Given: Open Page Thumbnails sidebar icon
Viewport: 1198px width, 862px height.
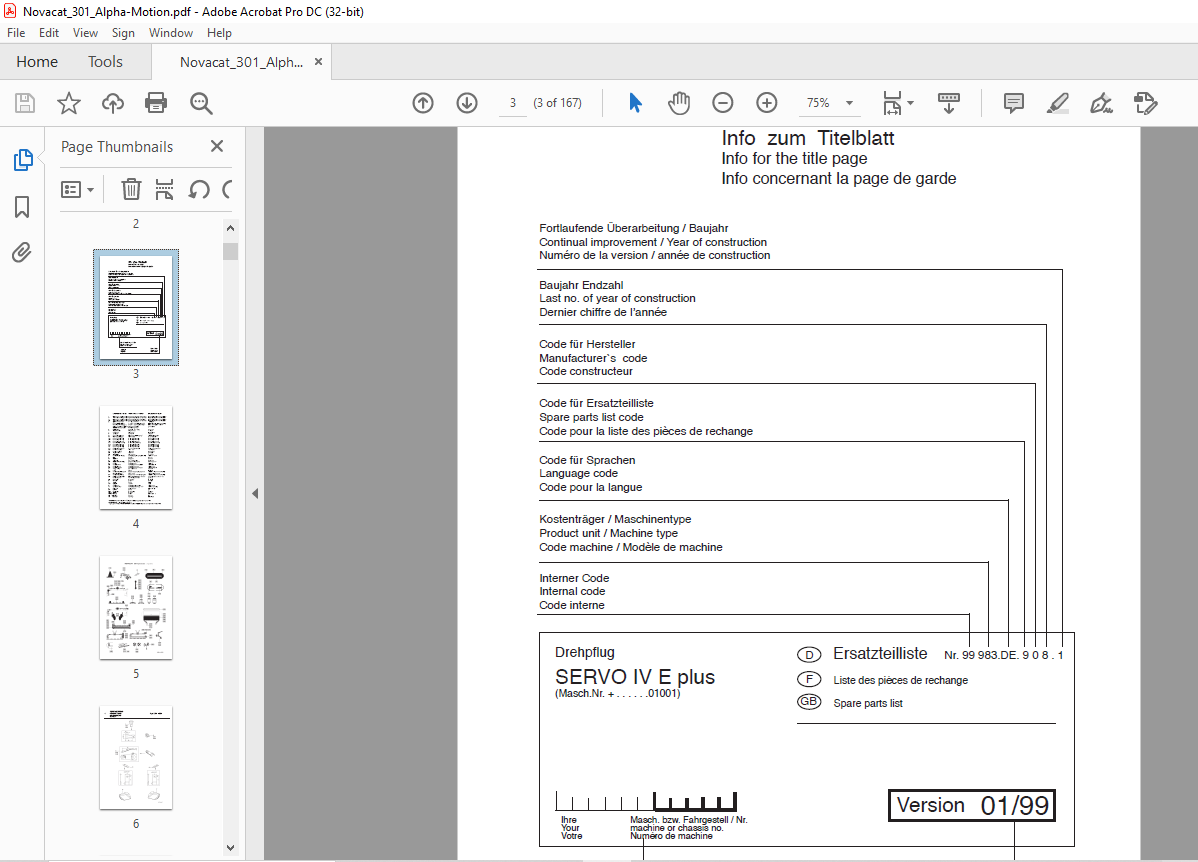Looking at the screenshot, I should click(x=23, y=160).
